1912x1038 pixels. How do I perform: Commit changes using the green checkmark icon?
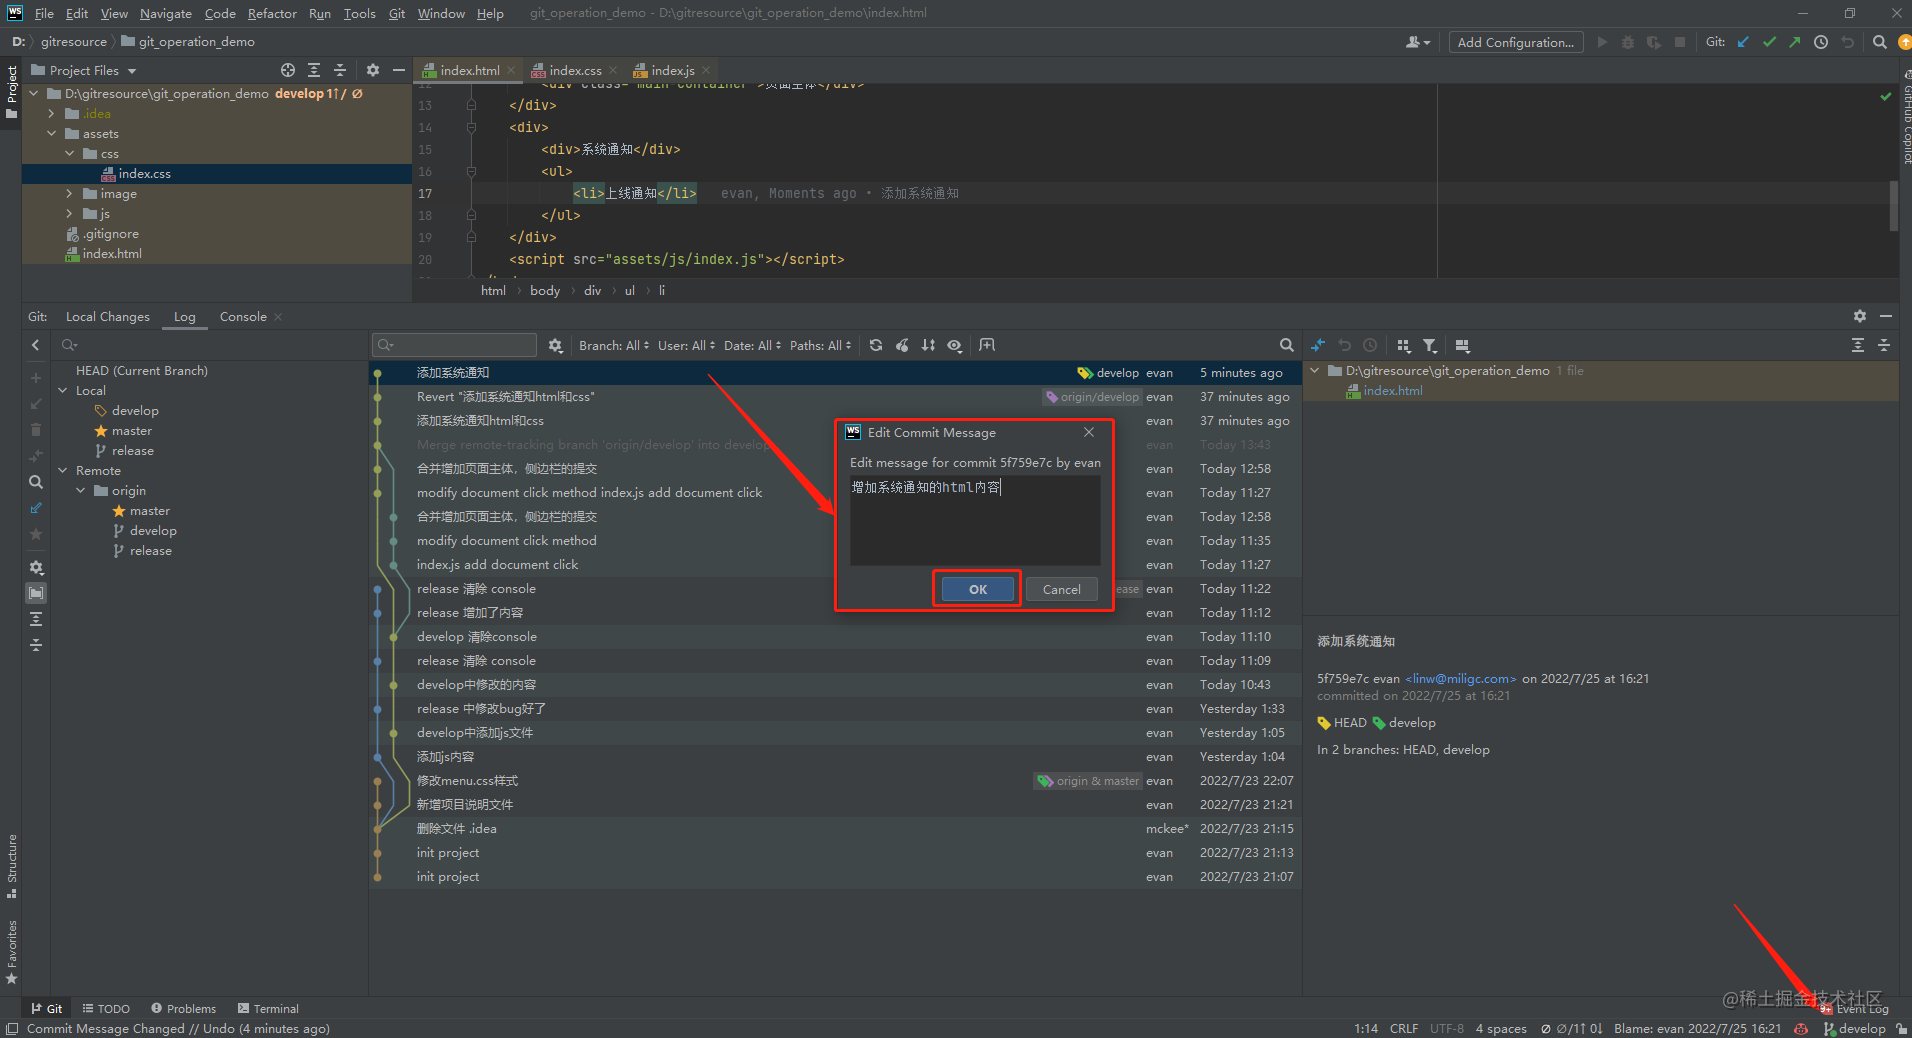coord(1769,42)
